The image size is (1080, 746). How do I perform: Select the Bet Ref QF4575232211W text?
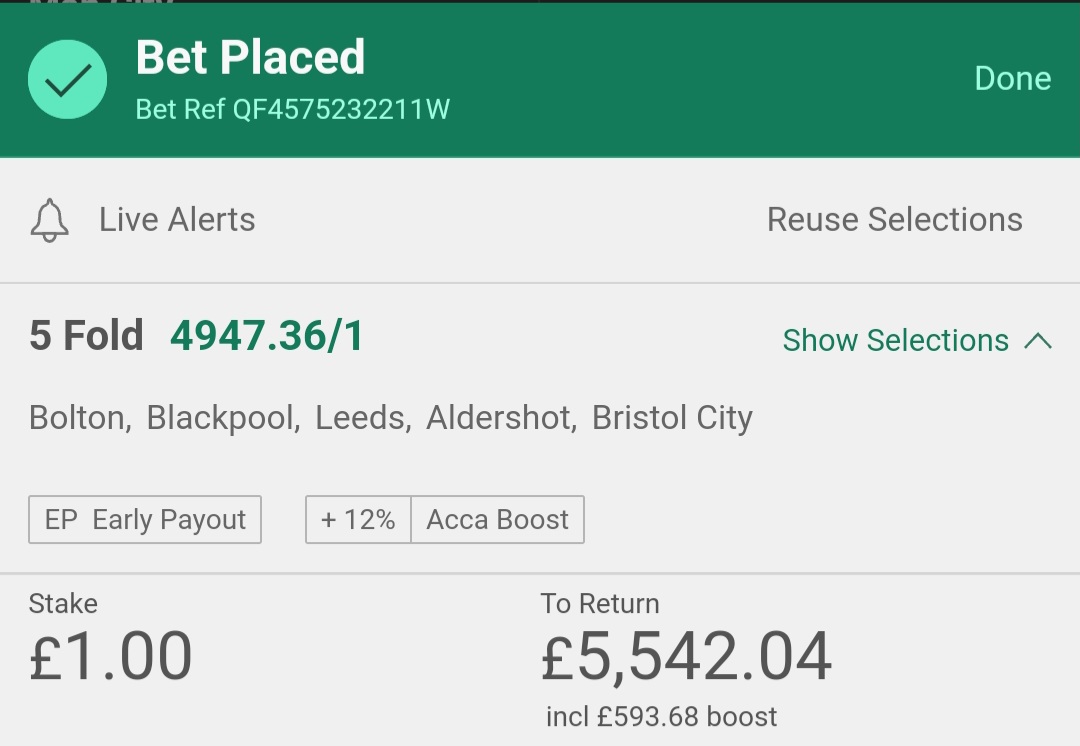tap(293, 110)
